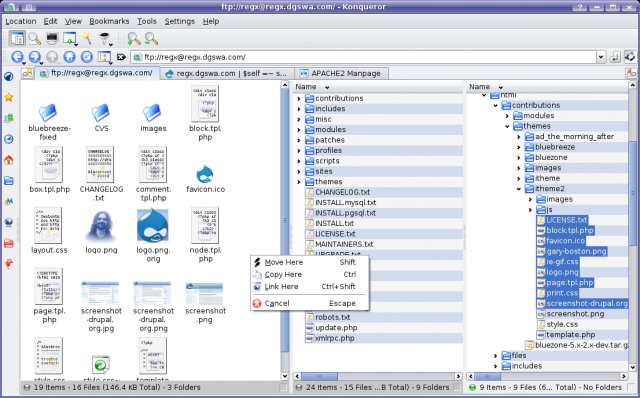The width and height of the screenshot is (640, 398).
Task: Open the location bar URL history dropdown
Action: pyautogui.click(x=601, y=57)
